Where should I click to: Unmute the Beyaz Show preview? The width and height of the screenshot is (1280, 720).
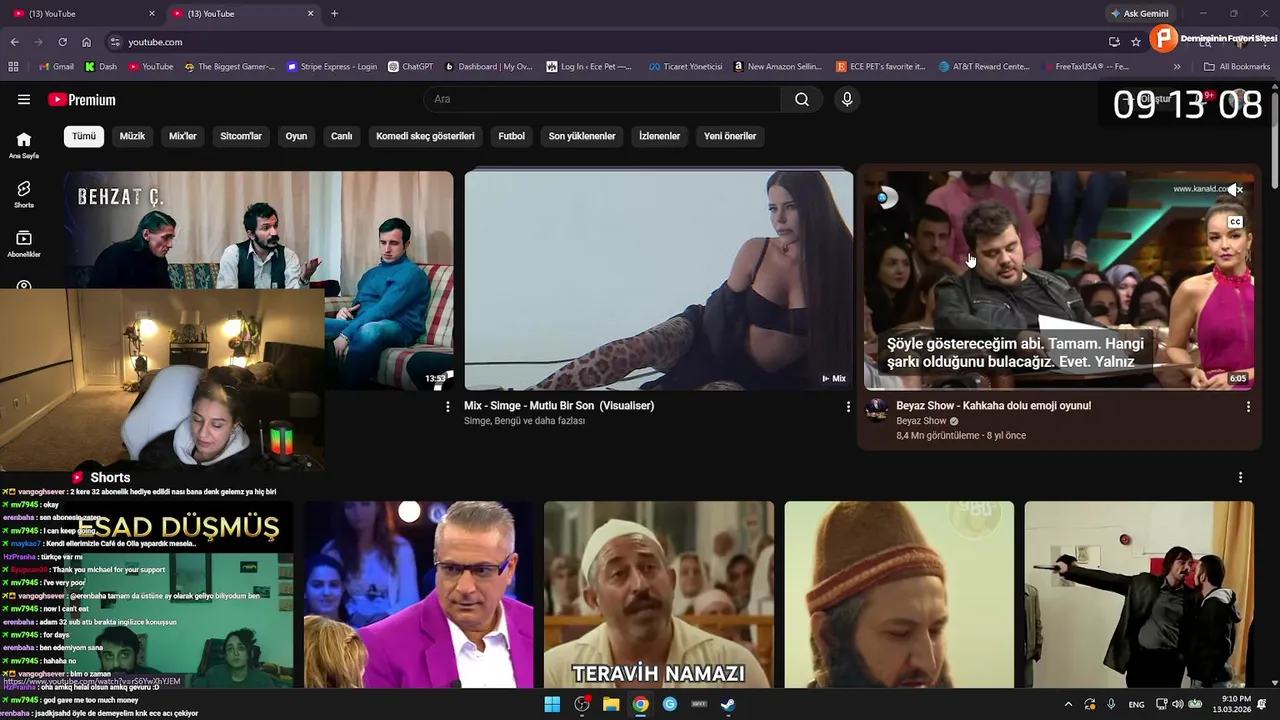coord(1236,190)
